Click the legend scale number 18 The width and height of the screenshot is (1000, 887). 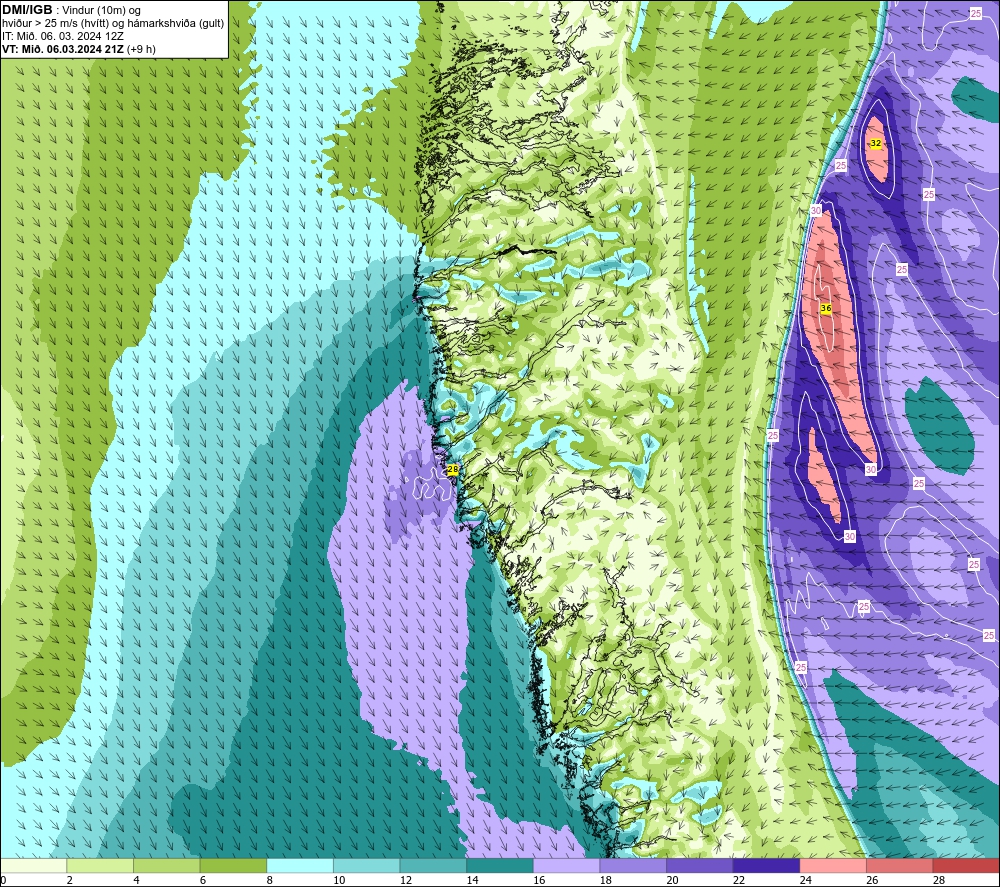[x=605, y=880]
